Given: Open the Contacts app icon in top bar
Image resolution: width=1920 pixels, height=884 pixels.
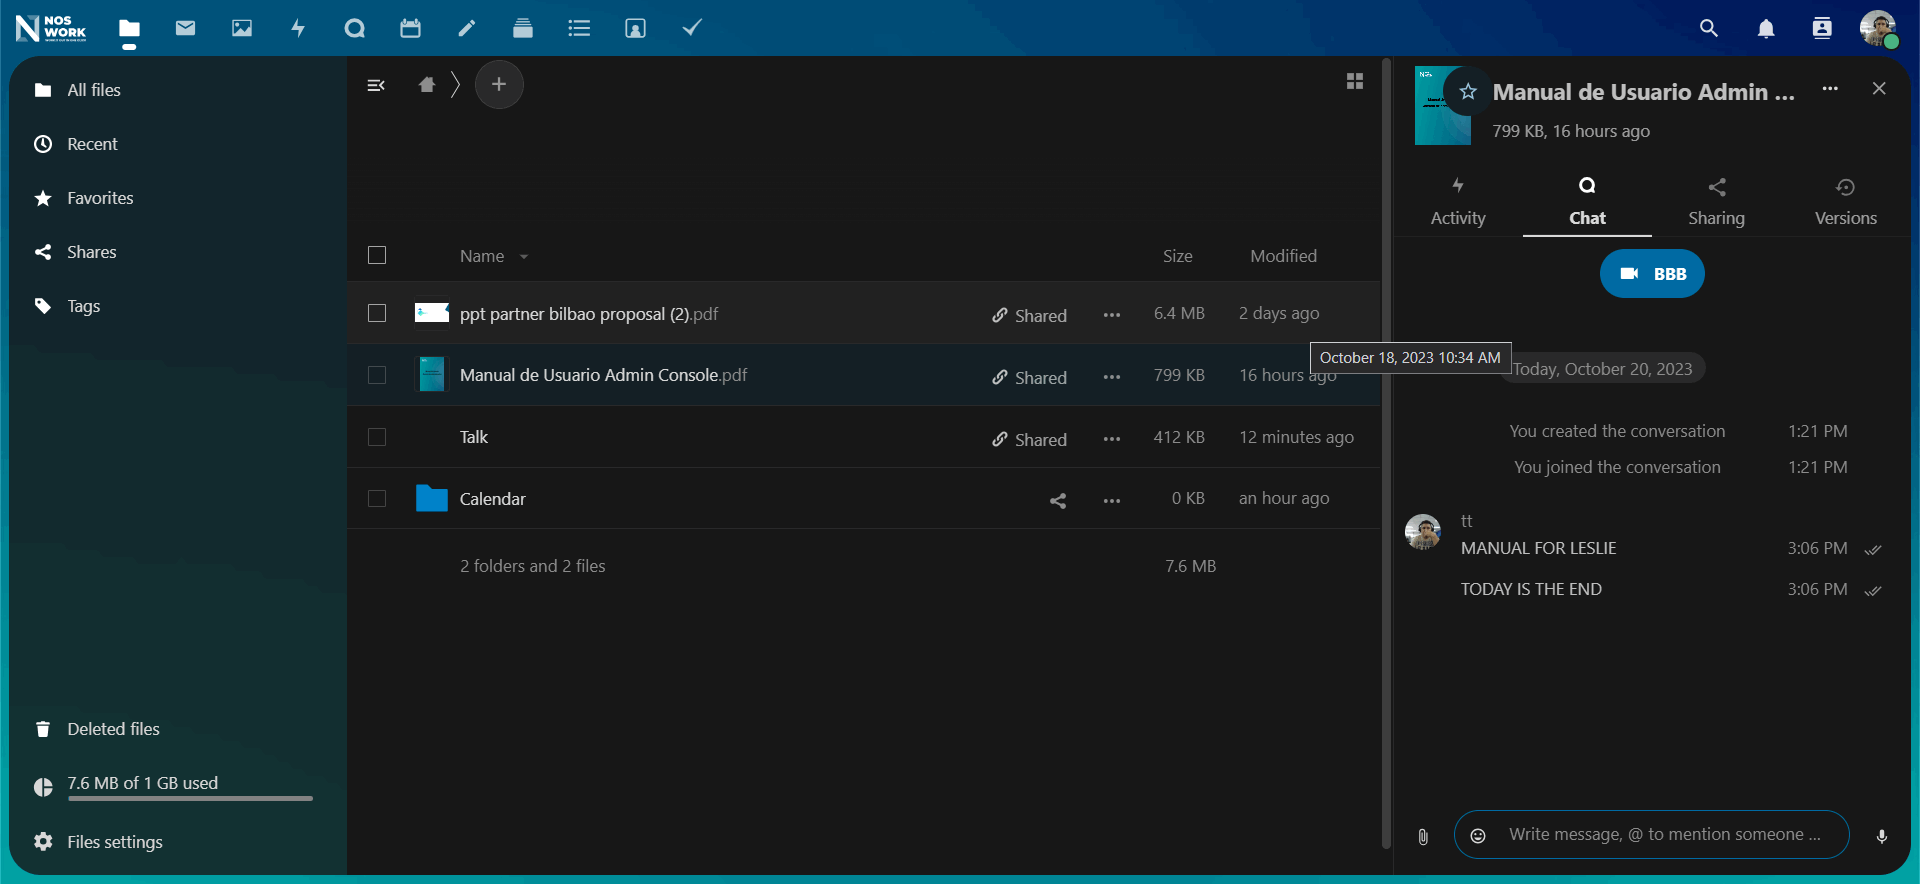Looking at the screenshot, I should pyautogui.click(x=635, y=28).
